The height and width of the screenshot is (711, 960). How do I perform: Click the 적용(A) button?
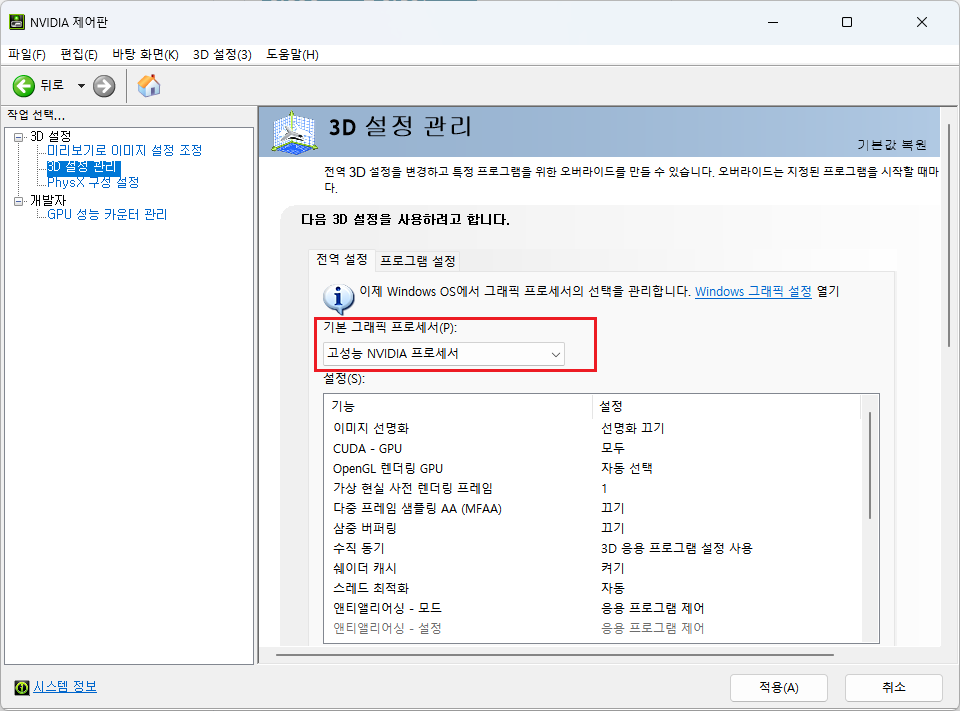[779, 688]
